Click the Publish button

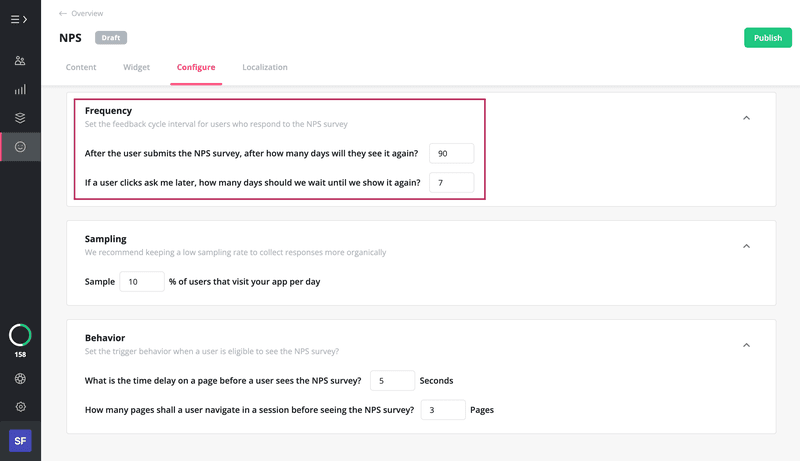pos(768,38)
